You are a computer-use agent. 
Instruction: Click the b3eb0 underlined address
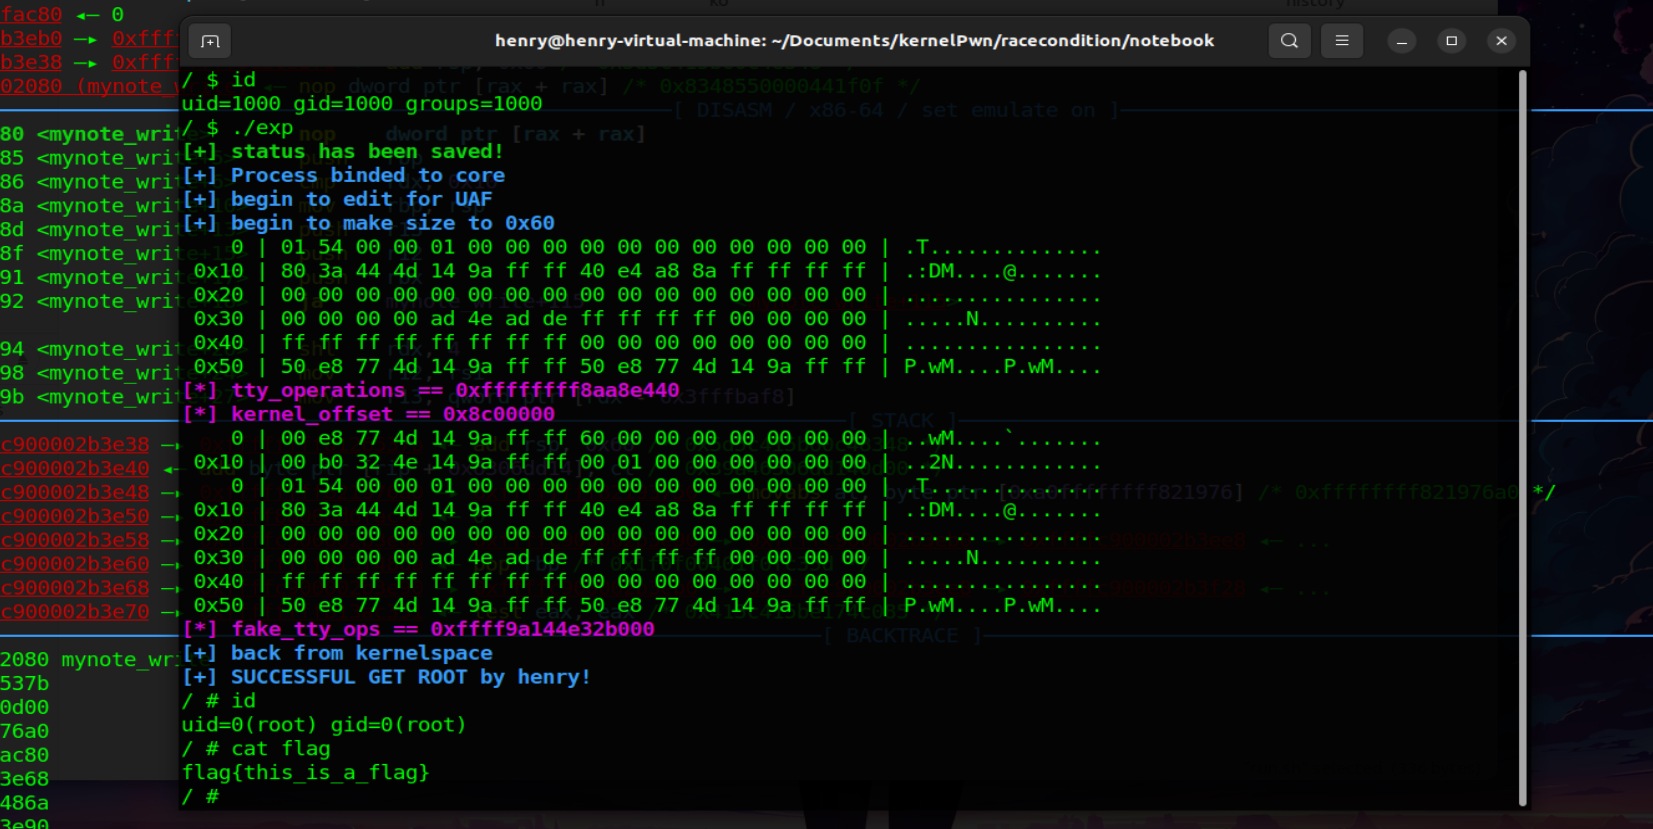click(x=31, y=38)
